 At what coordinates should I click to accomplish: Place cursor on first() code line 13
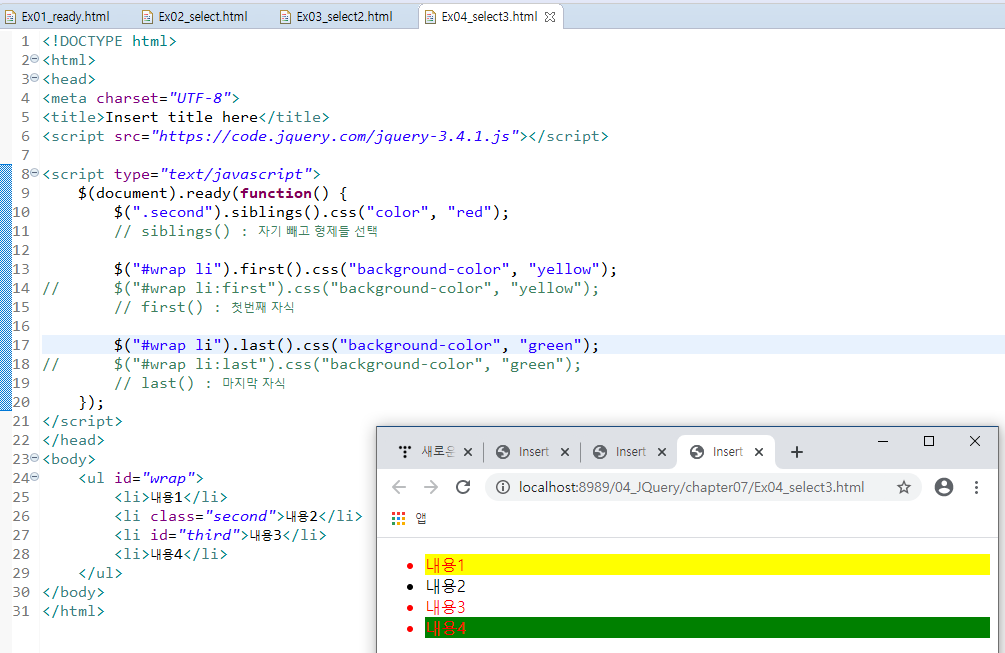(x=365, y=269)
